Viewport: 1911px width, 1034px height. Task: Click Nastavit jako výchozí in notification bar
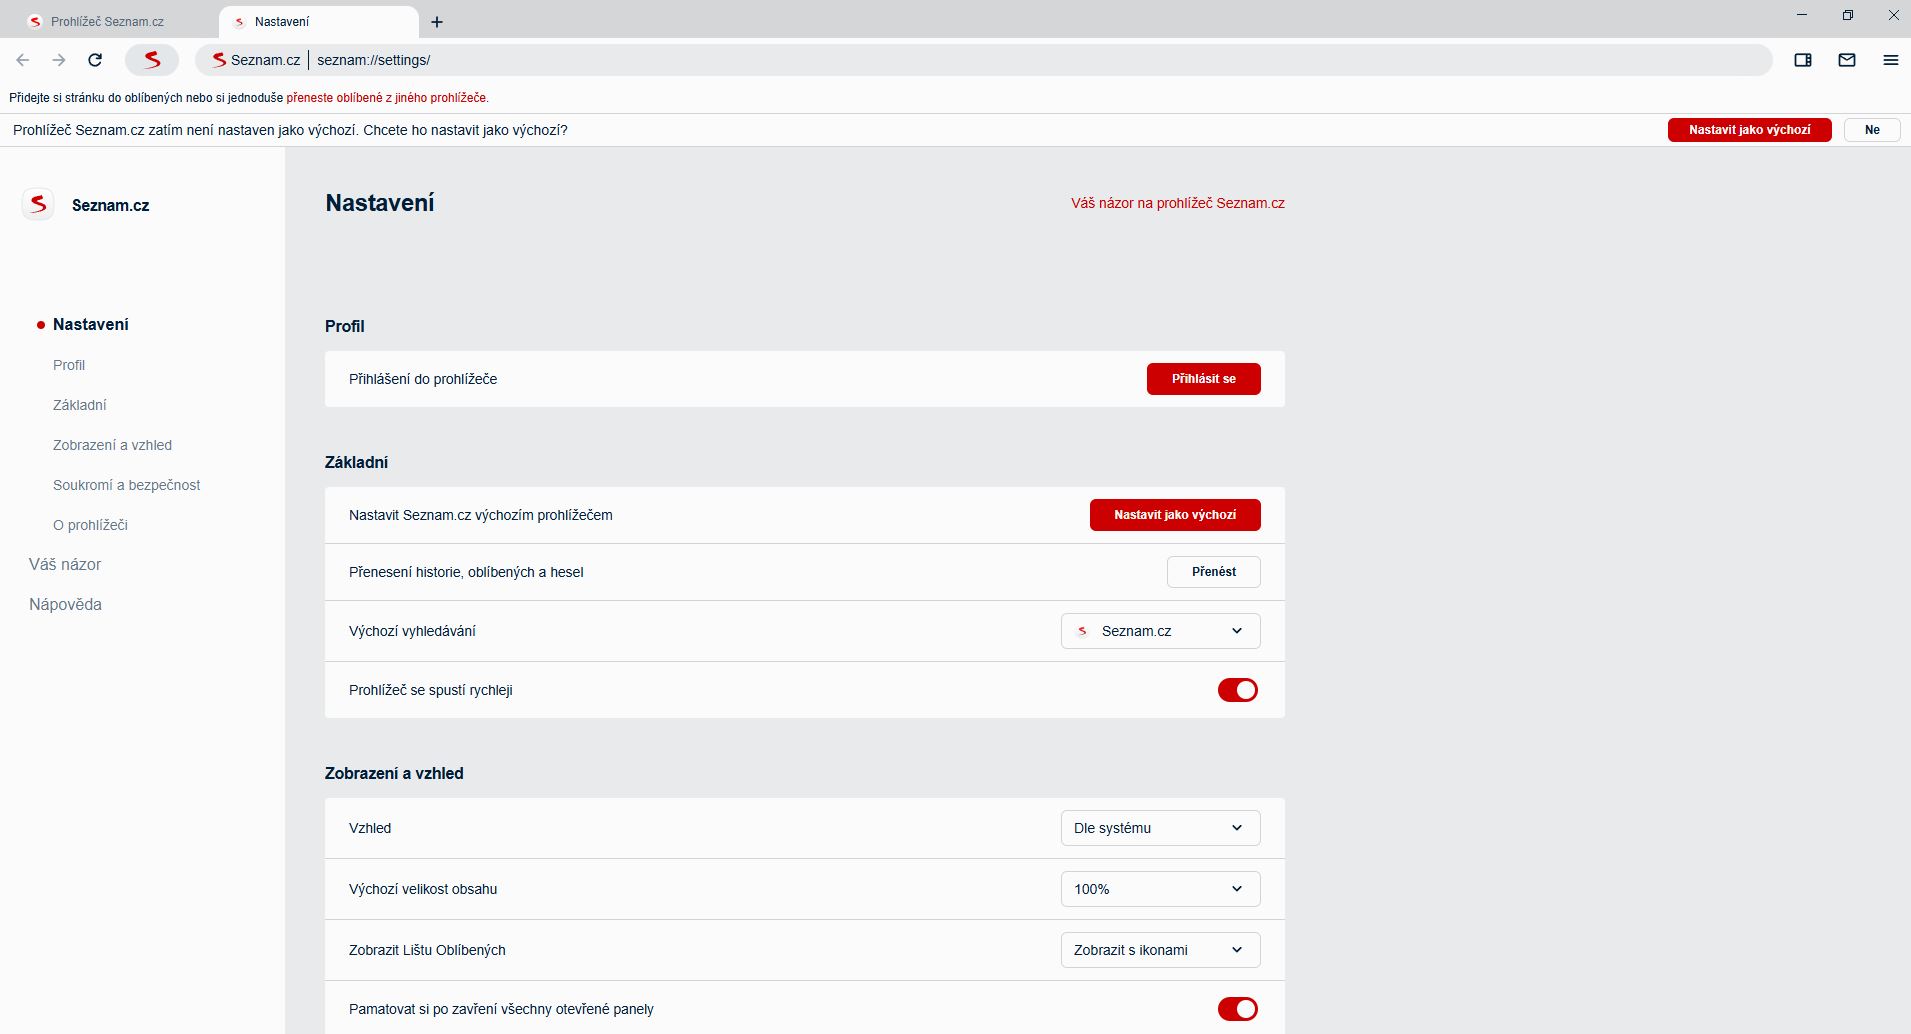point(1750,130)
